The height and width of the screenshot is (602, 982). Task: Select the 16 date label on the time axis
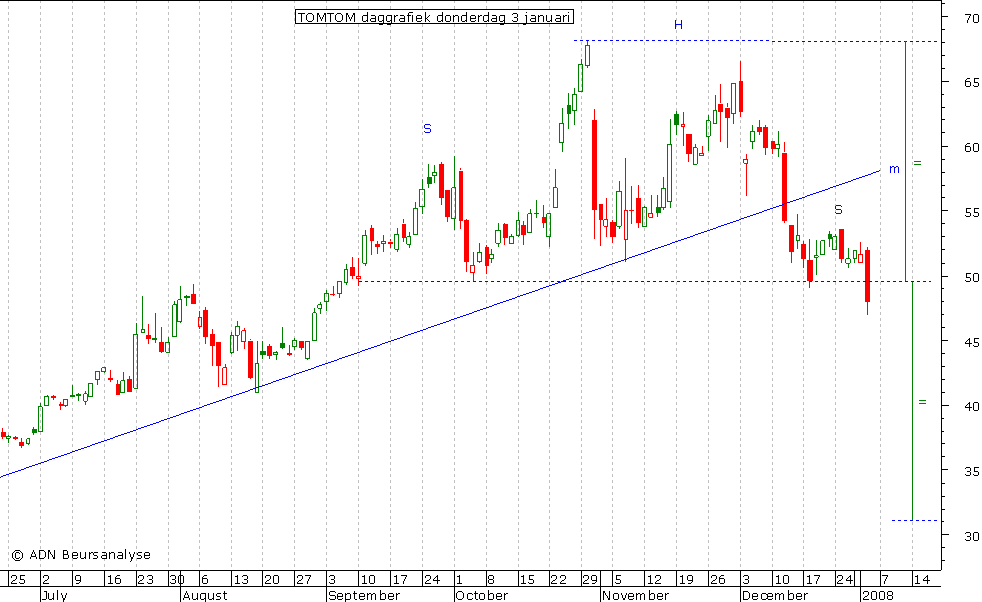(113, 579)
